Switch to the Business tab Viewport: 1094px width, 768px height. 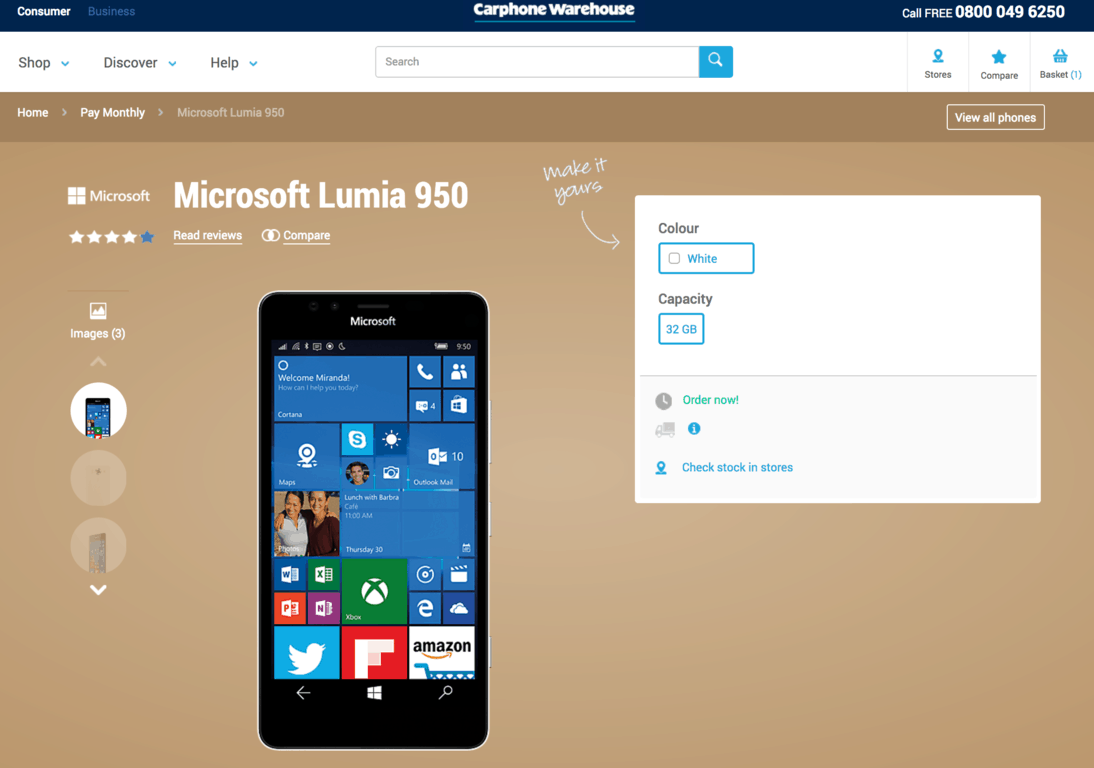point(111,12)
